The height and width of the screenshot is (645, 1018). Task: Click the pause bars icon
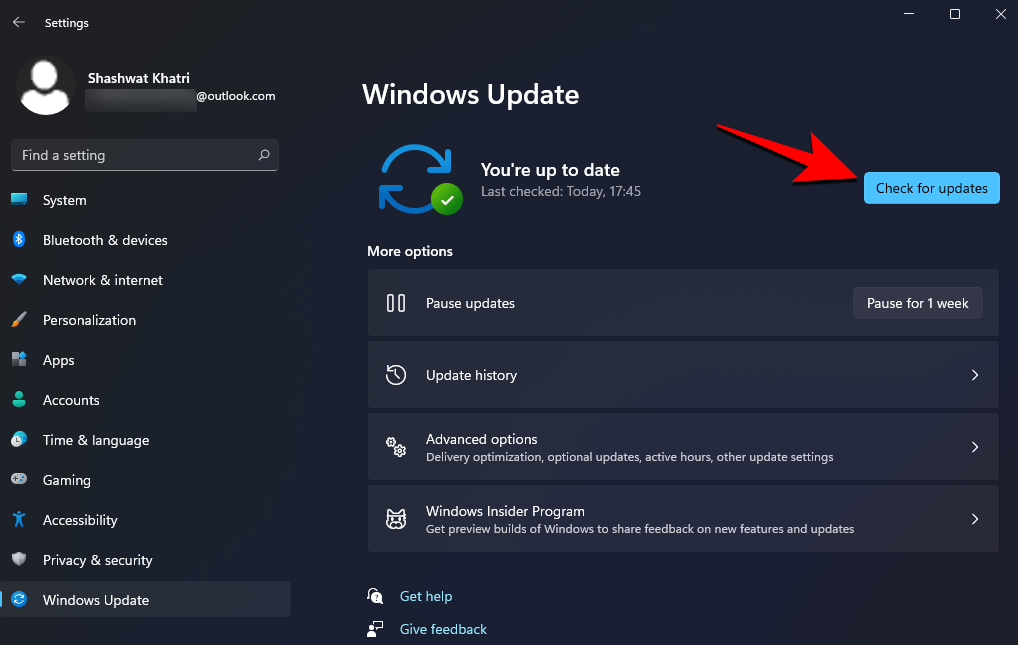[x=396, y=303]
